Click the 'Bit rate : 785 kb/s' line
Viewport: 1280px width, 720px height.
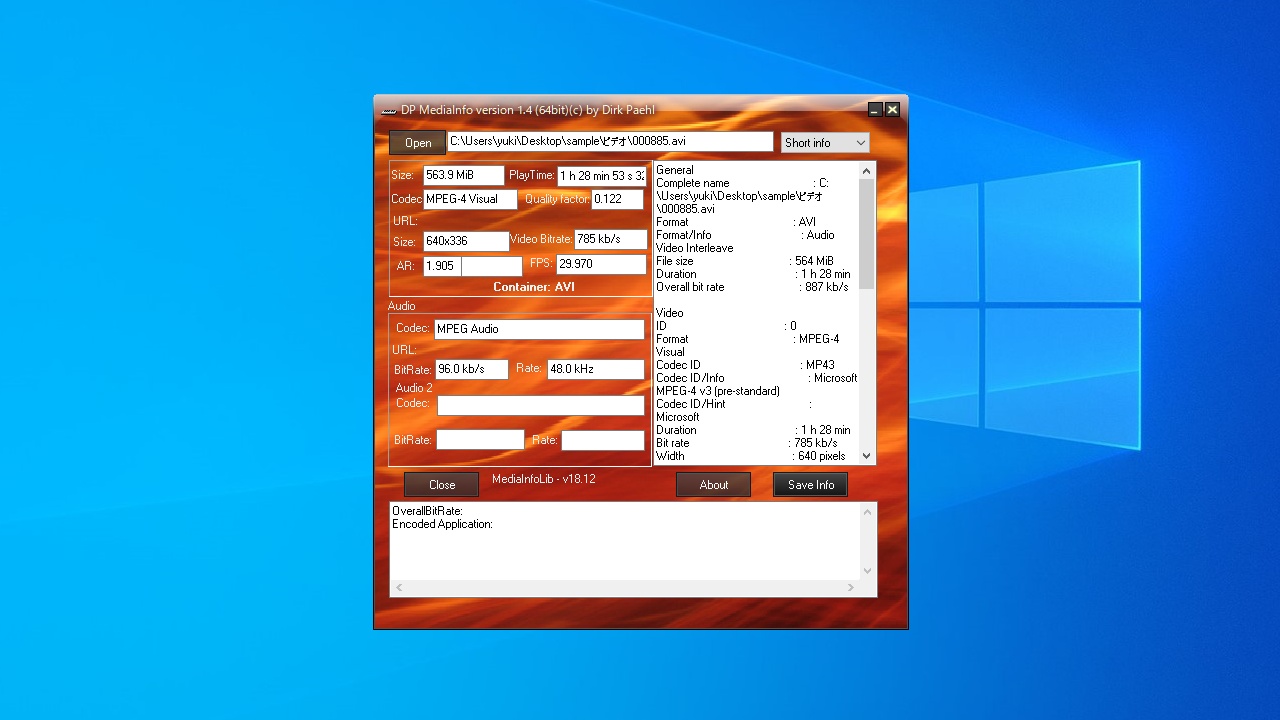[x=747, y=443]
